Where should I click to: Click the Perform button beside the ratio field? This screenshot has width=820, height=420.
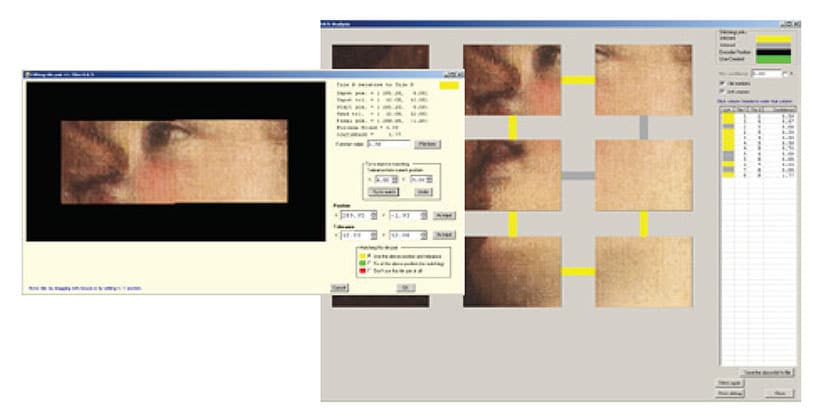click(x=427, y=144)
